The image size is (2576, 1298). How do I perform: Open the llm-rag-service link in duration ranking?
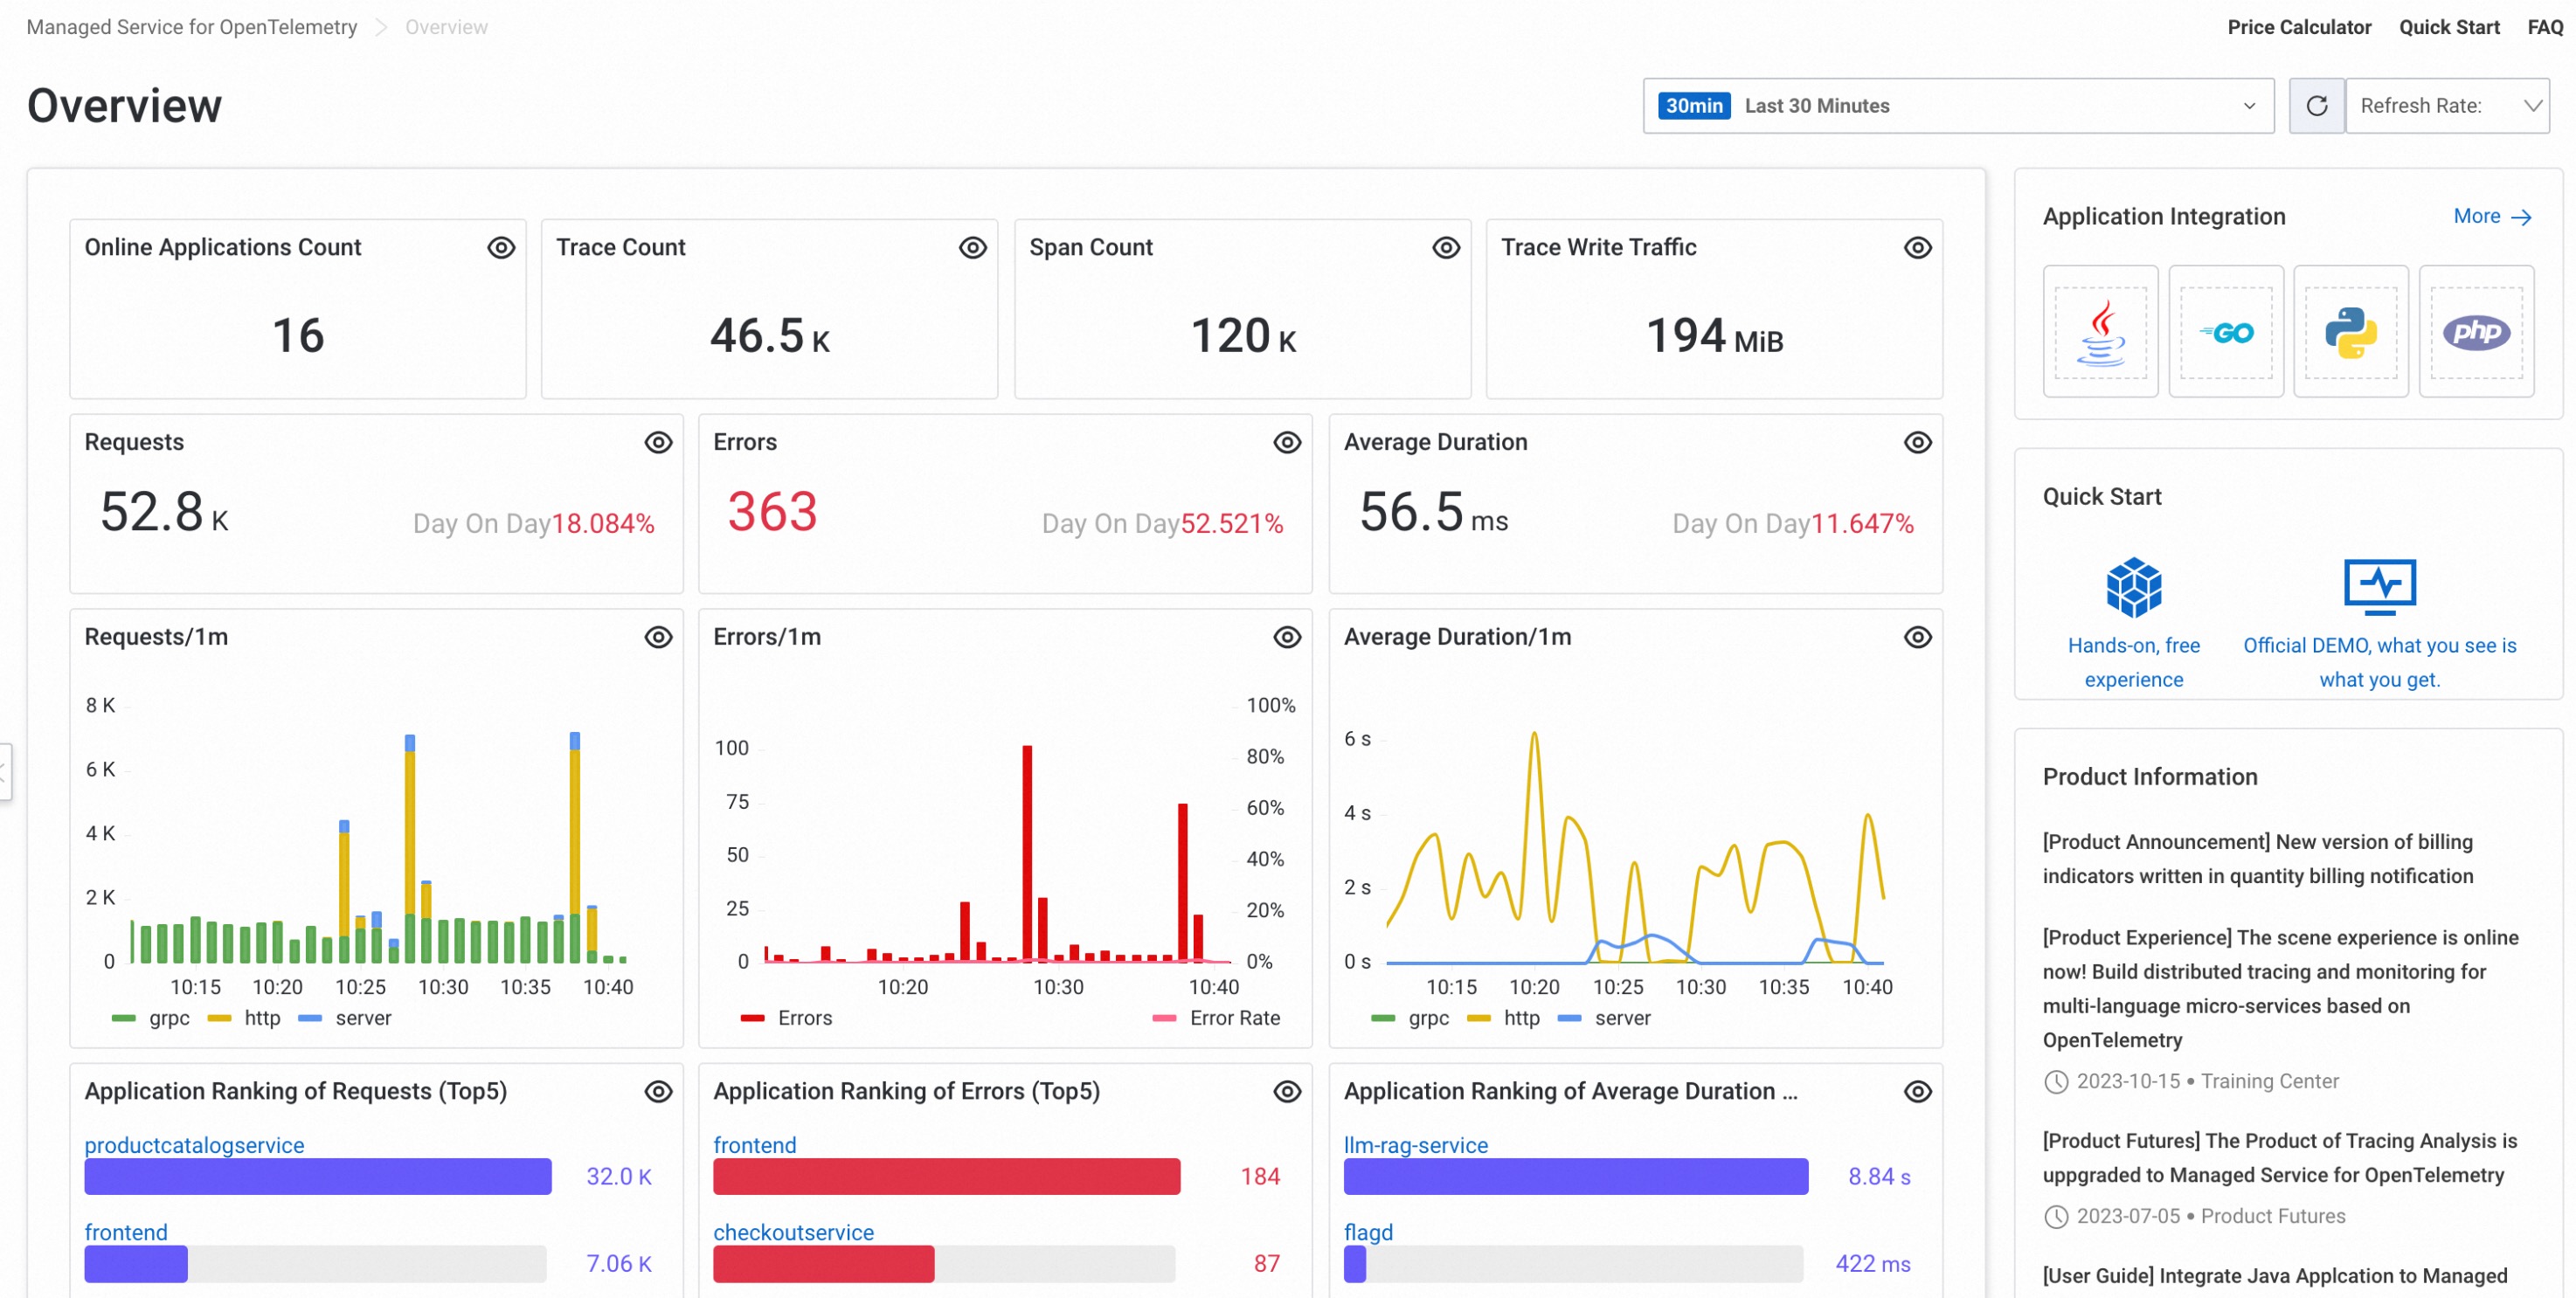point(1415,1145)
